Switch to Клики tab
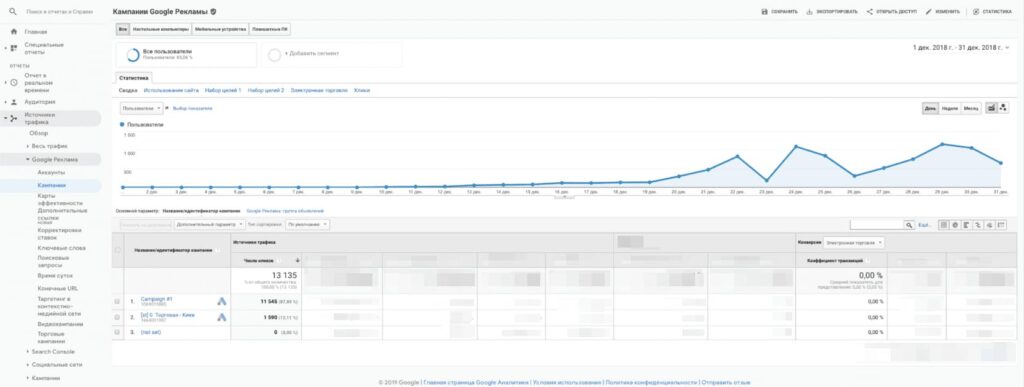The width and height of the screenshot is (1024, 387). click(362, 90)
